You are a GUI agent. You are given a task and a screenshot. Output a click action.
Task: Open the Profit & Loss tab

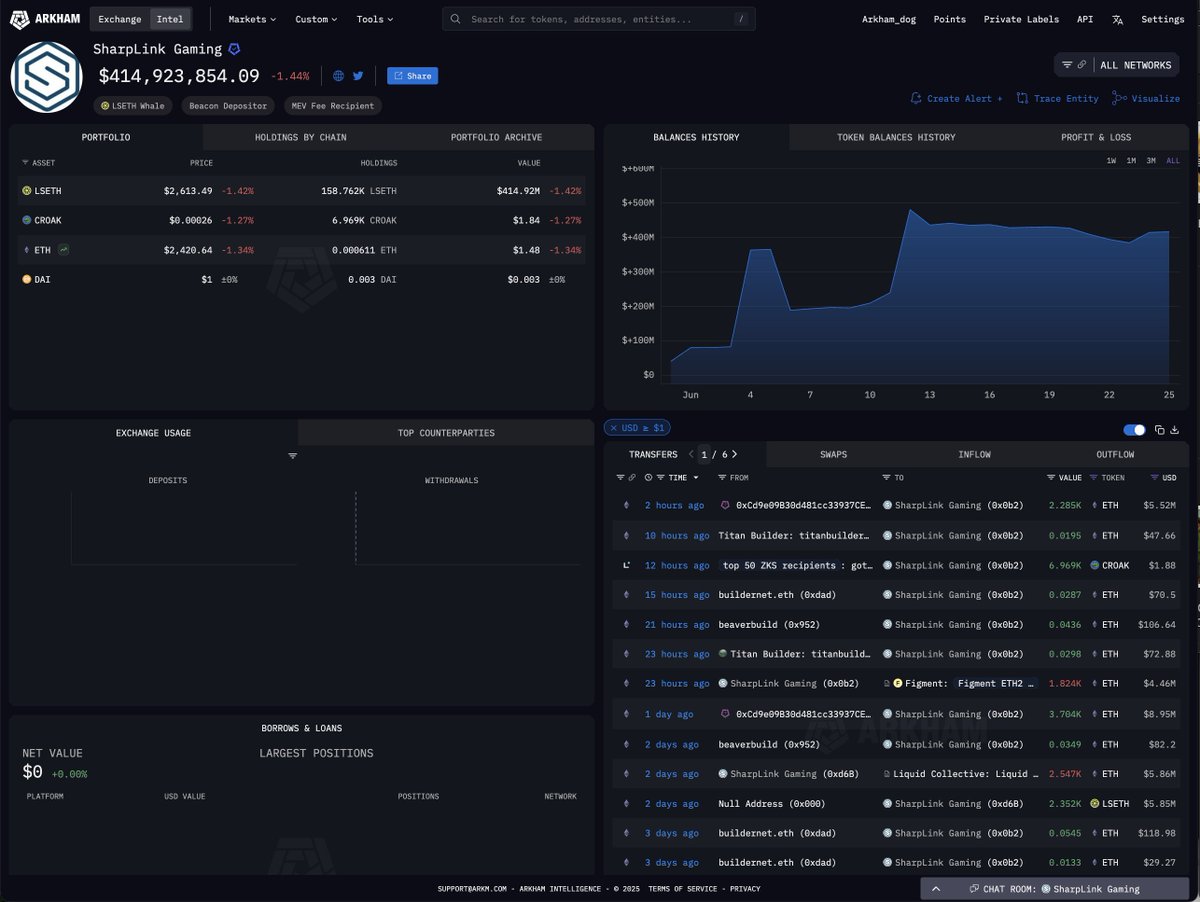(1096, 137)
